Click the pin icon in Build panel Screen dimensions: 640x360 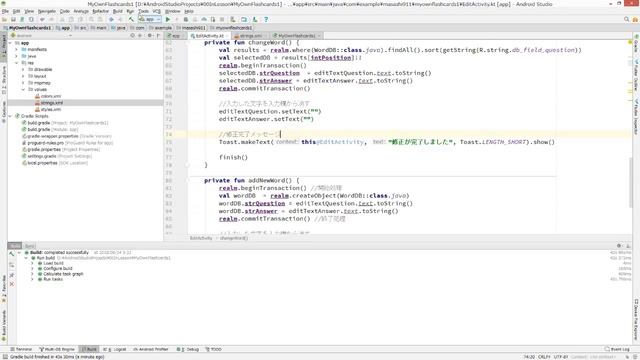11,275
